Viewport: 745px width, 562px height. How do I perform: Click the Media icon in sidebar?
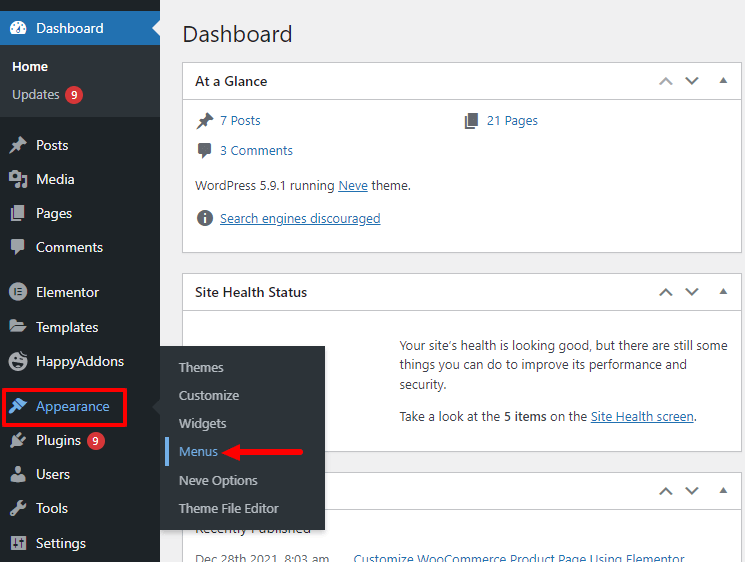tap(18, 179)
